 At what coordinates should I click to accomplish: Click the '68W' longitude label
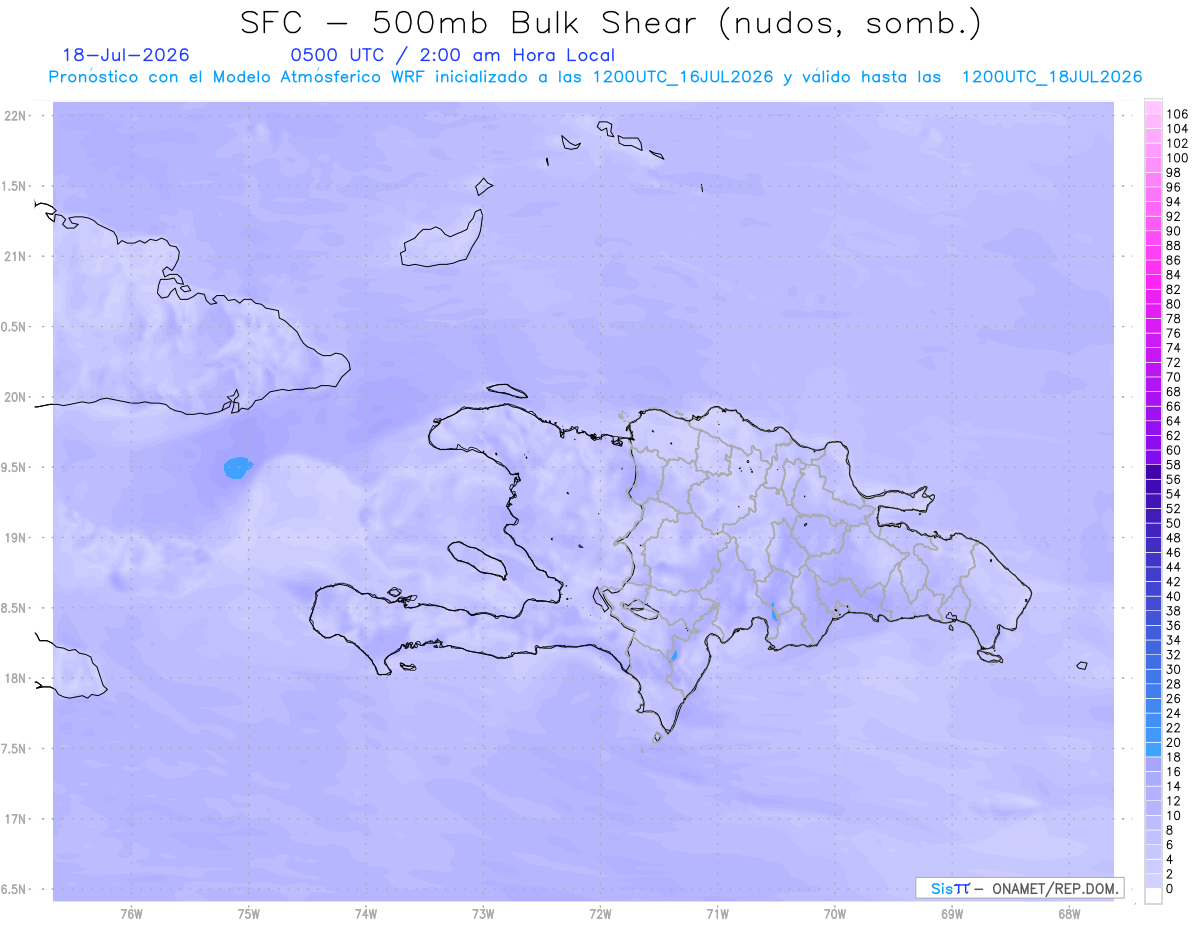(1069, 914)
